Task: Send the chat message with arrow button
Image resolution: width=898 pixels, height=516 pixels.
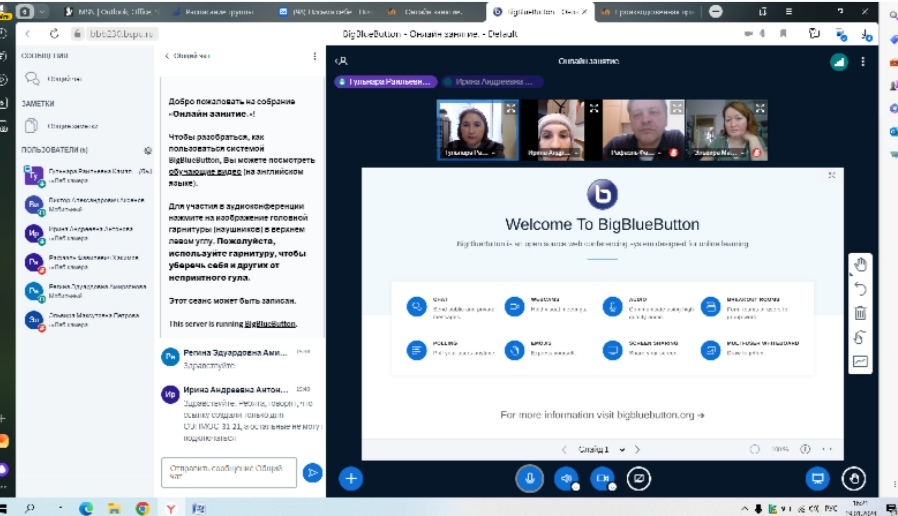Action: (x=313, y=471)
